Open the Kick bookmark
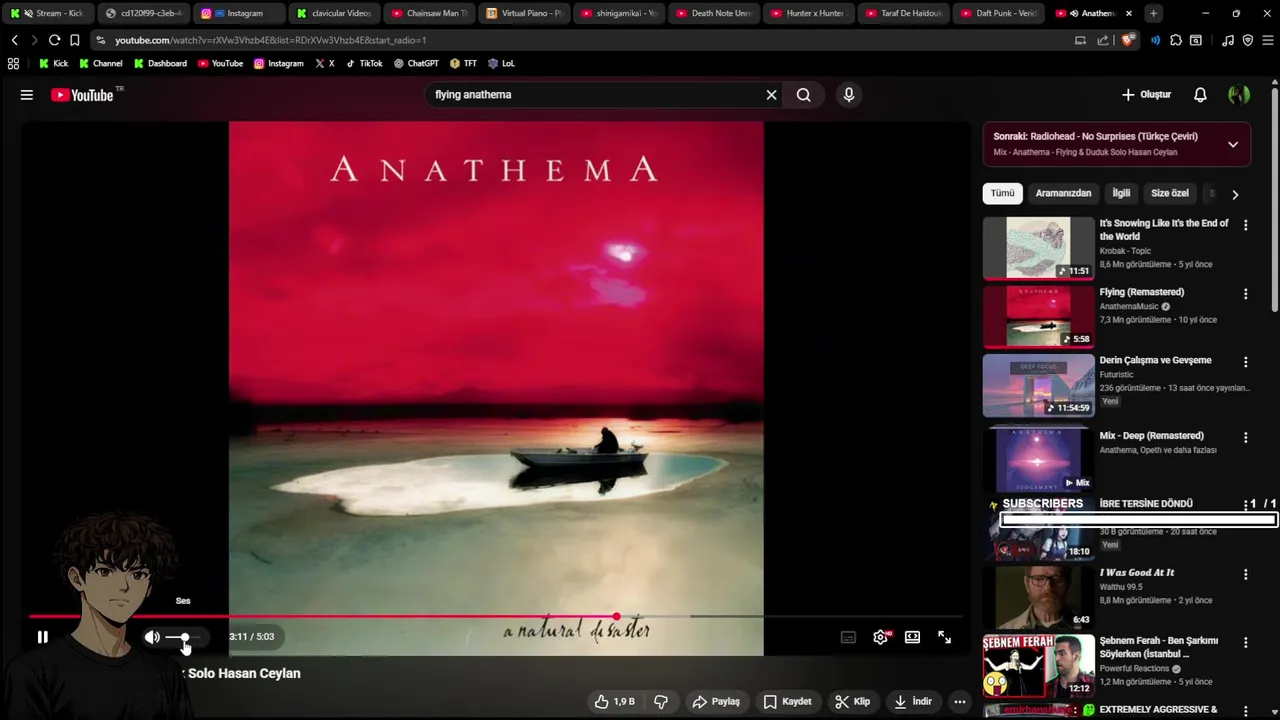The width and height of the screenshot is (1280, 720). pyautogui.click(x=53, y=63)
